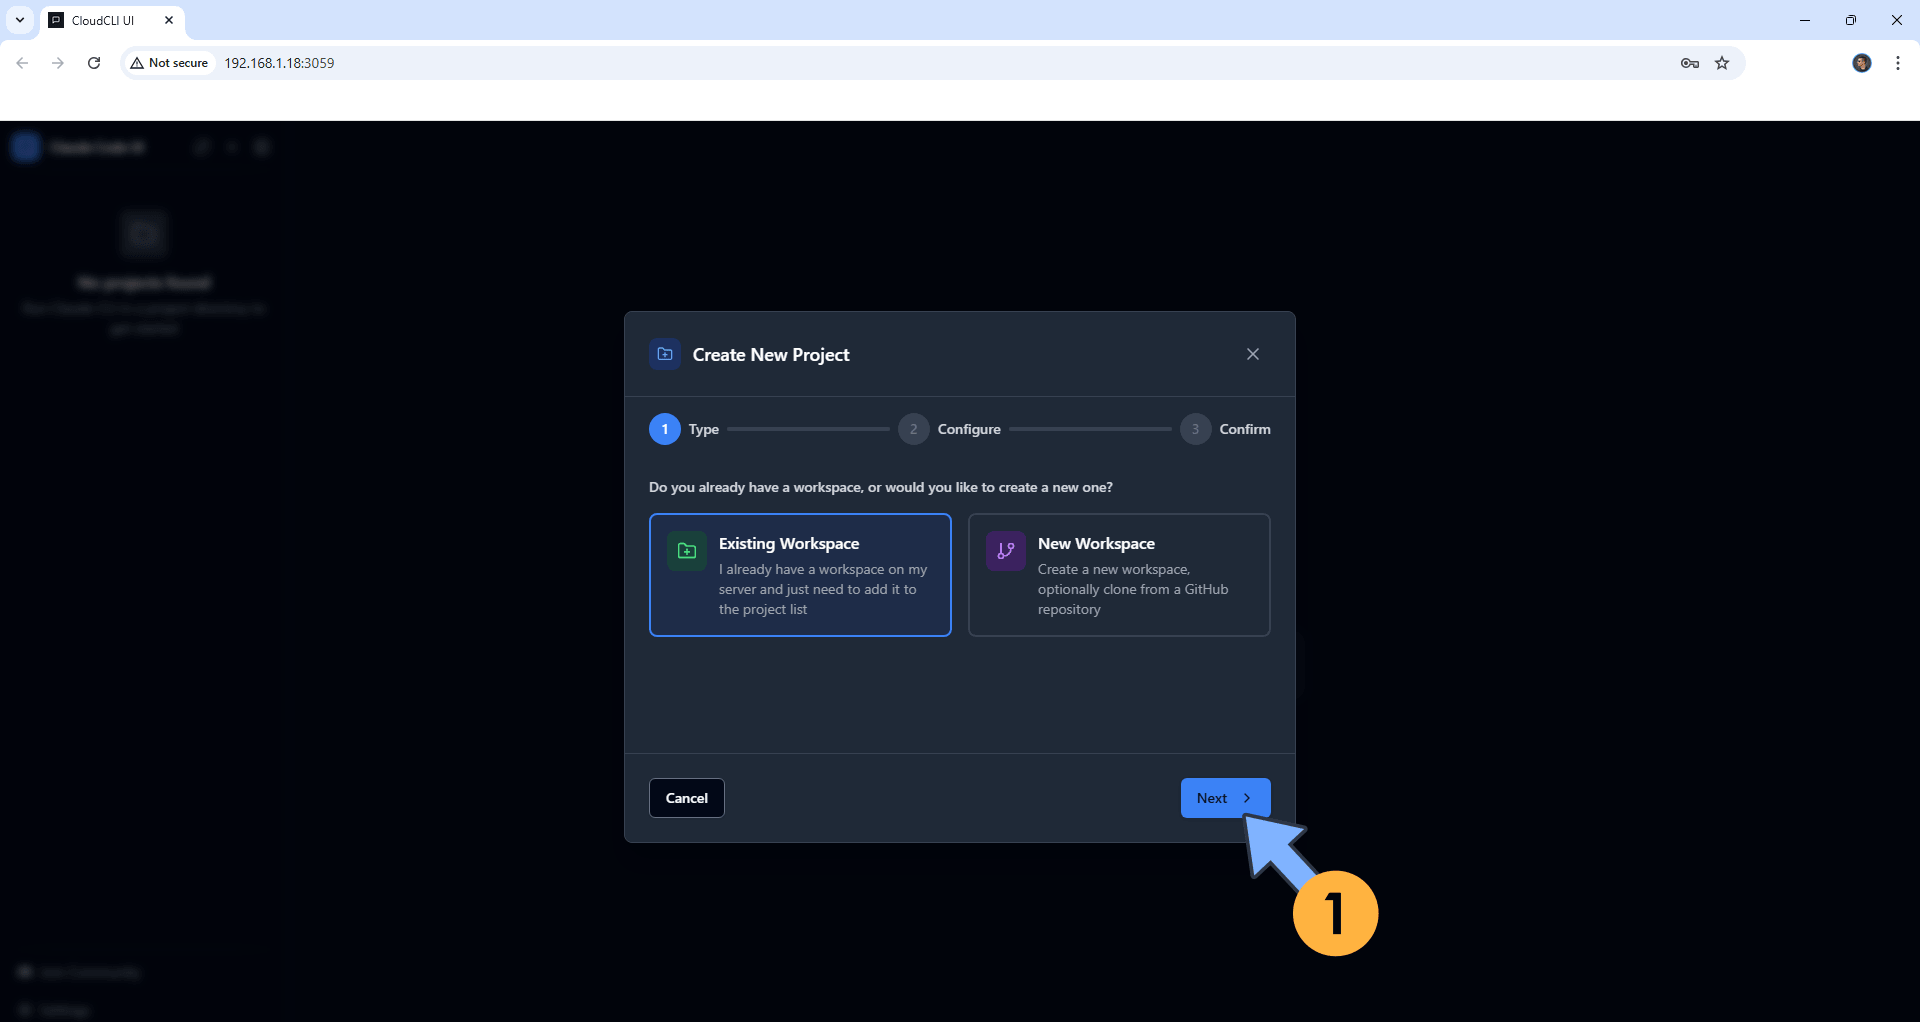Click the Not secure site info chip
The height and width of the screenshot is (1022, 1920).
click(169, 63)
